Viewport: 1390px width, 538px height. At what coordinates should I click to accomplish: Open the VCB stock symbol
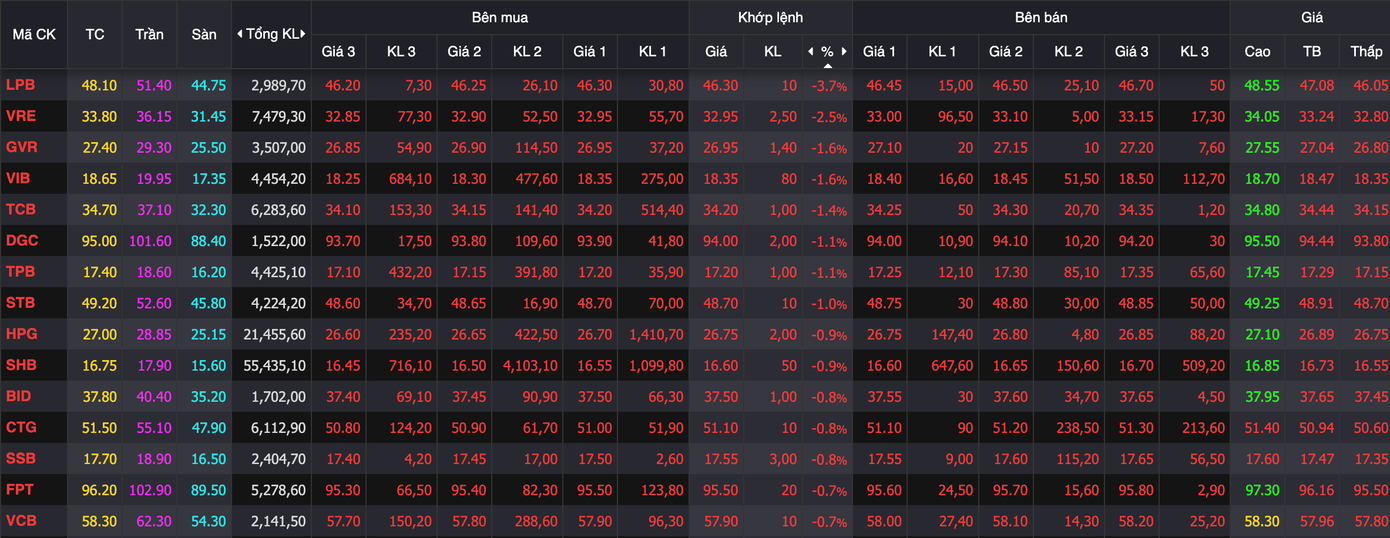pos(20,521)
